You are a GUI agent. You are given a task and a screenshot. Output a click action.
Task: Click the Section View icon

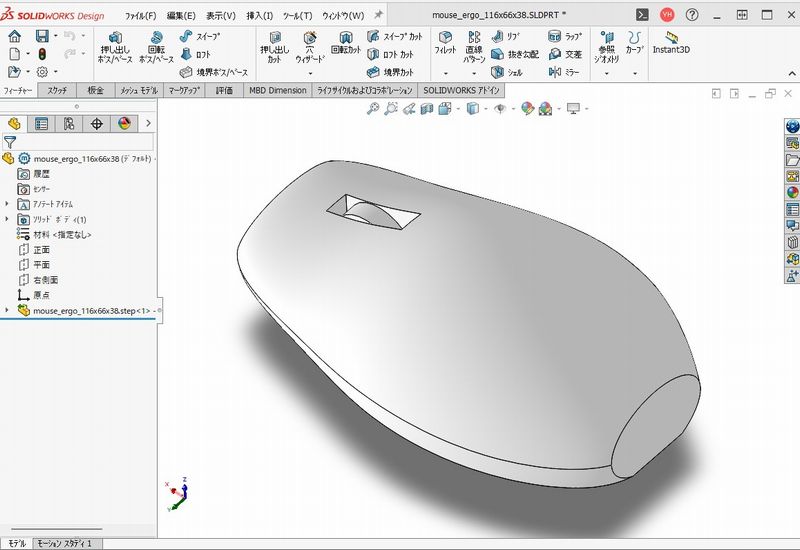(427, 108)
